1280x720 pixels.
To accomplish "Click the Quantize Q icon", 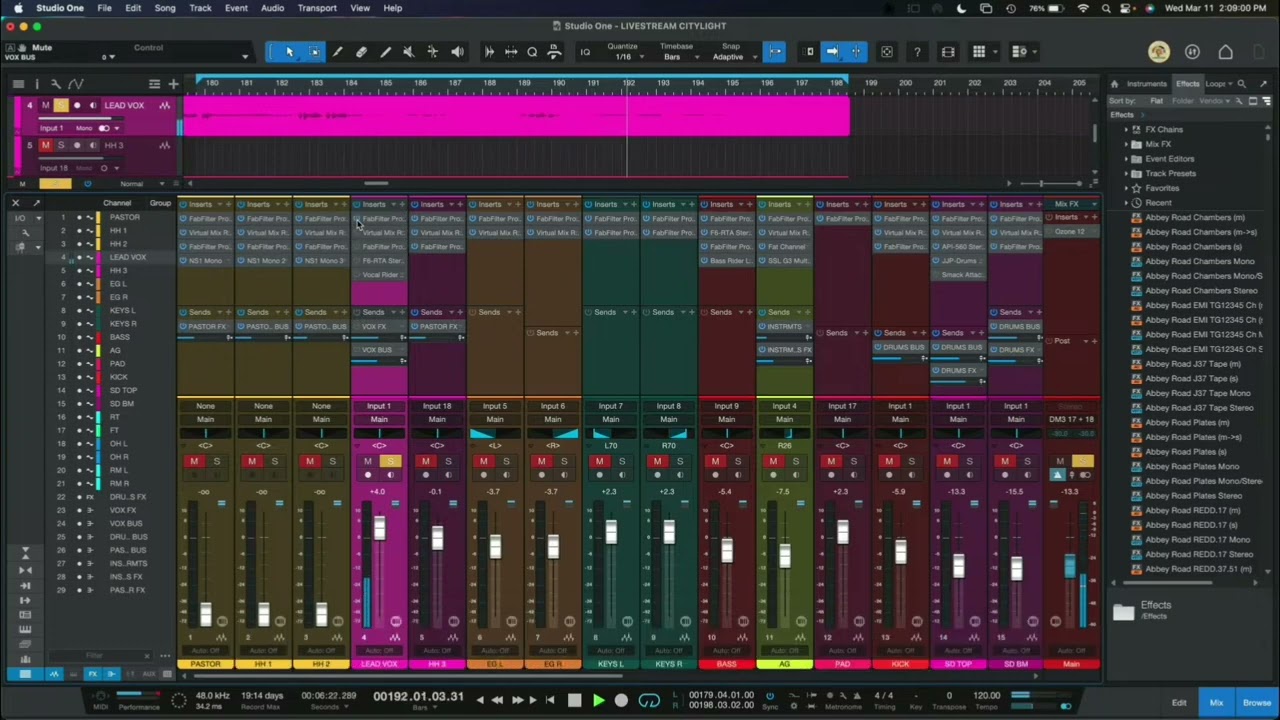I will (532, 52).
